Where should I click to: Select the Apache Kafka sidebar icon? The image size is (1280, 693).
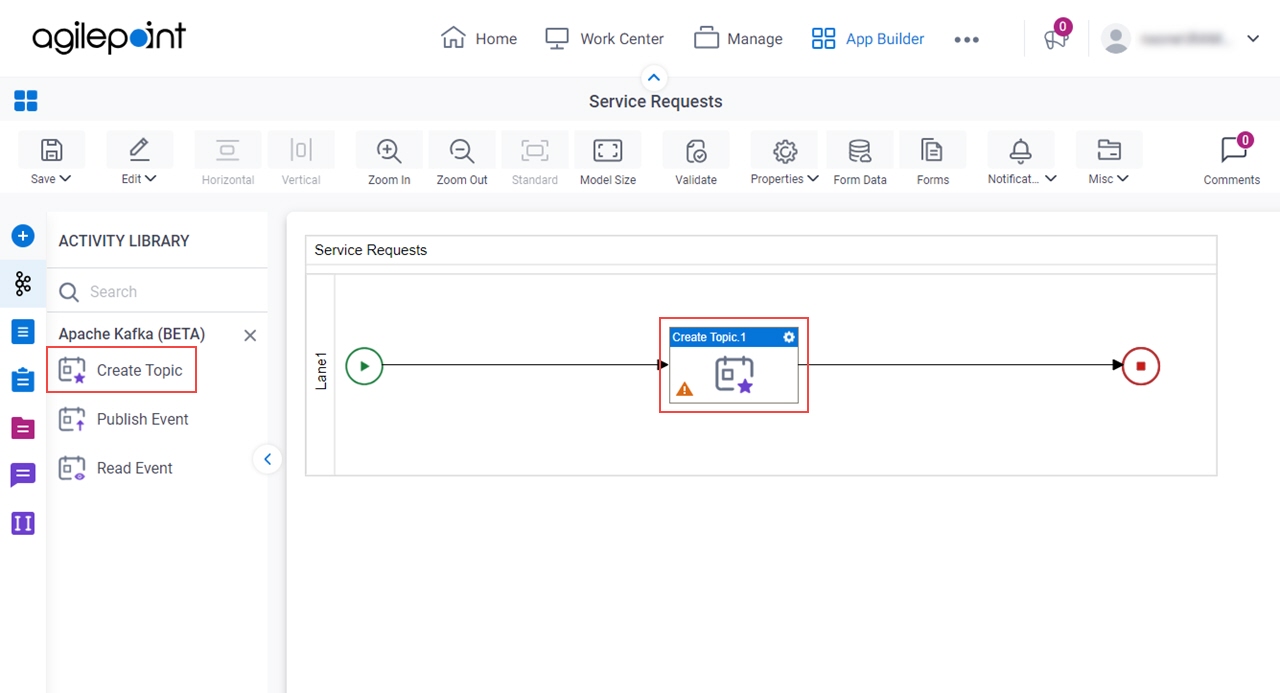tap(23, 284)
